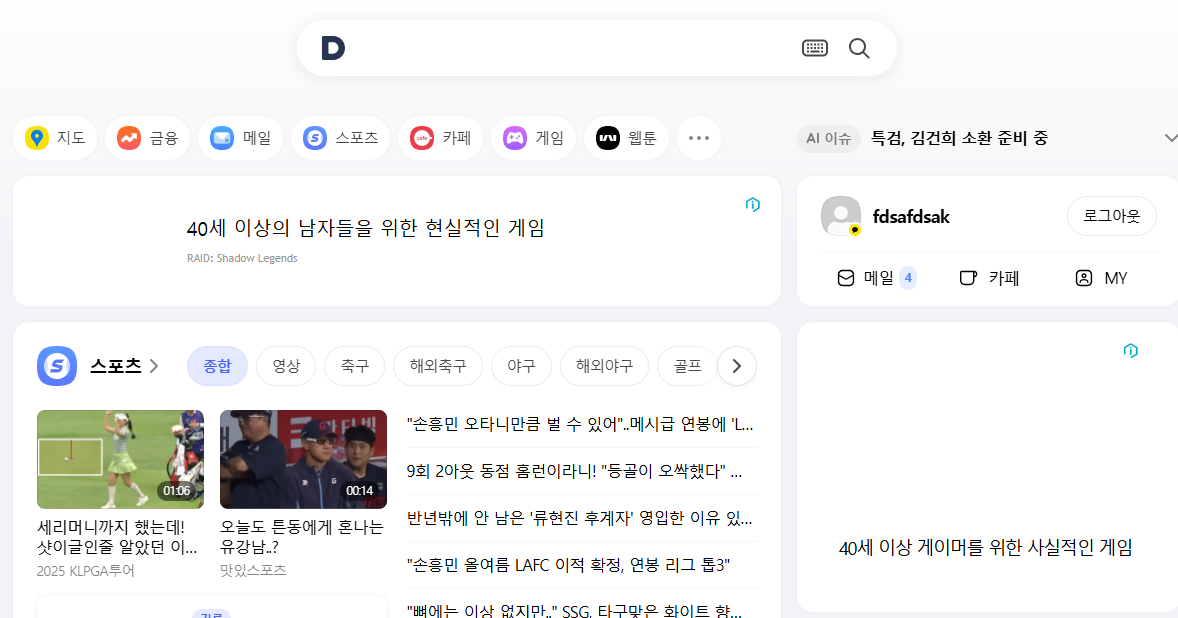Open 메일 shortcut in service bar
Image resolution: width=1178 pixels, height=618 pixels.
click(x=240, y=138)
